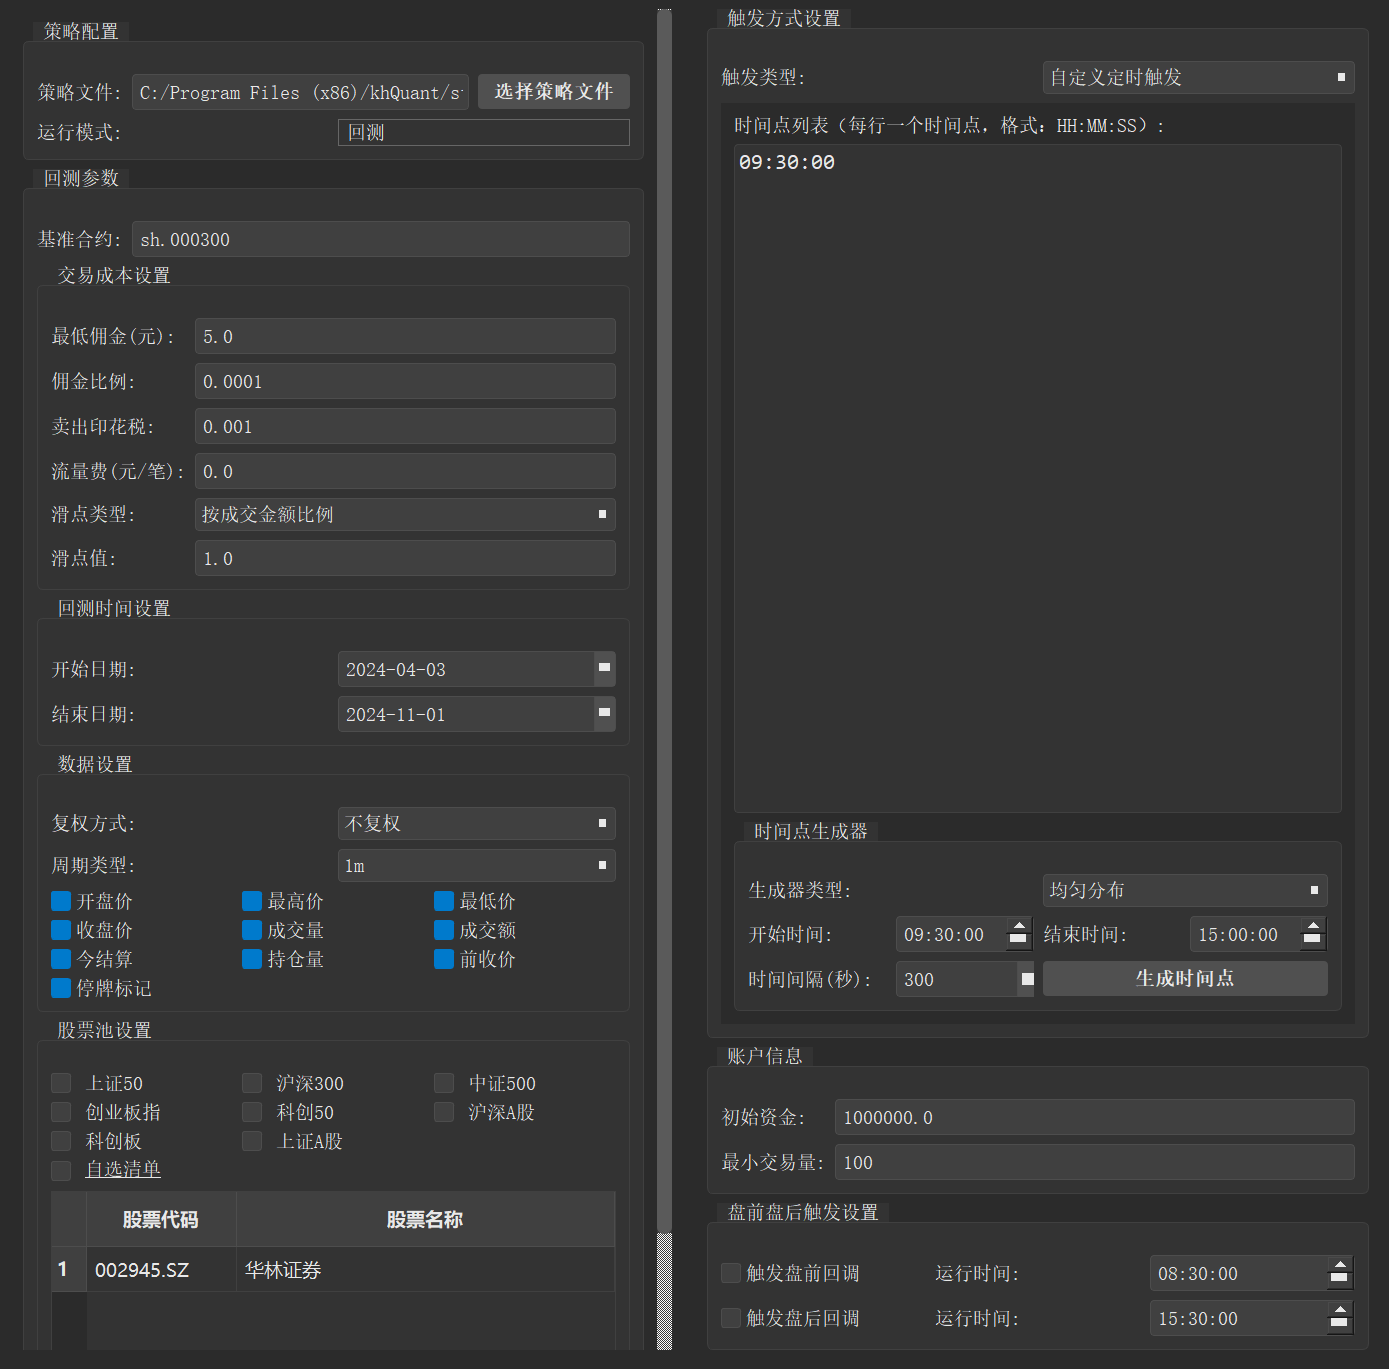Click the 选择策略文件 button

tap(553, 92)
